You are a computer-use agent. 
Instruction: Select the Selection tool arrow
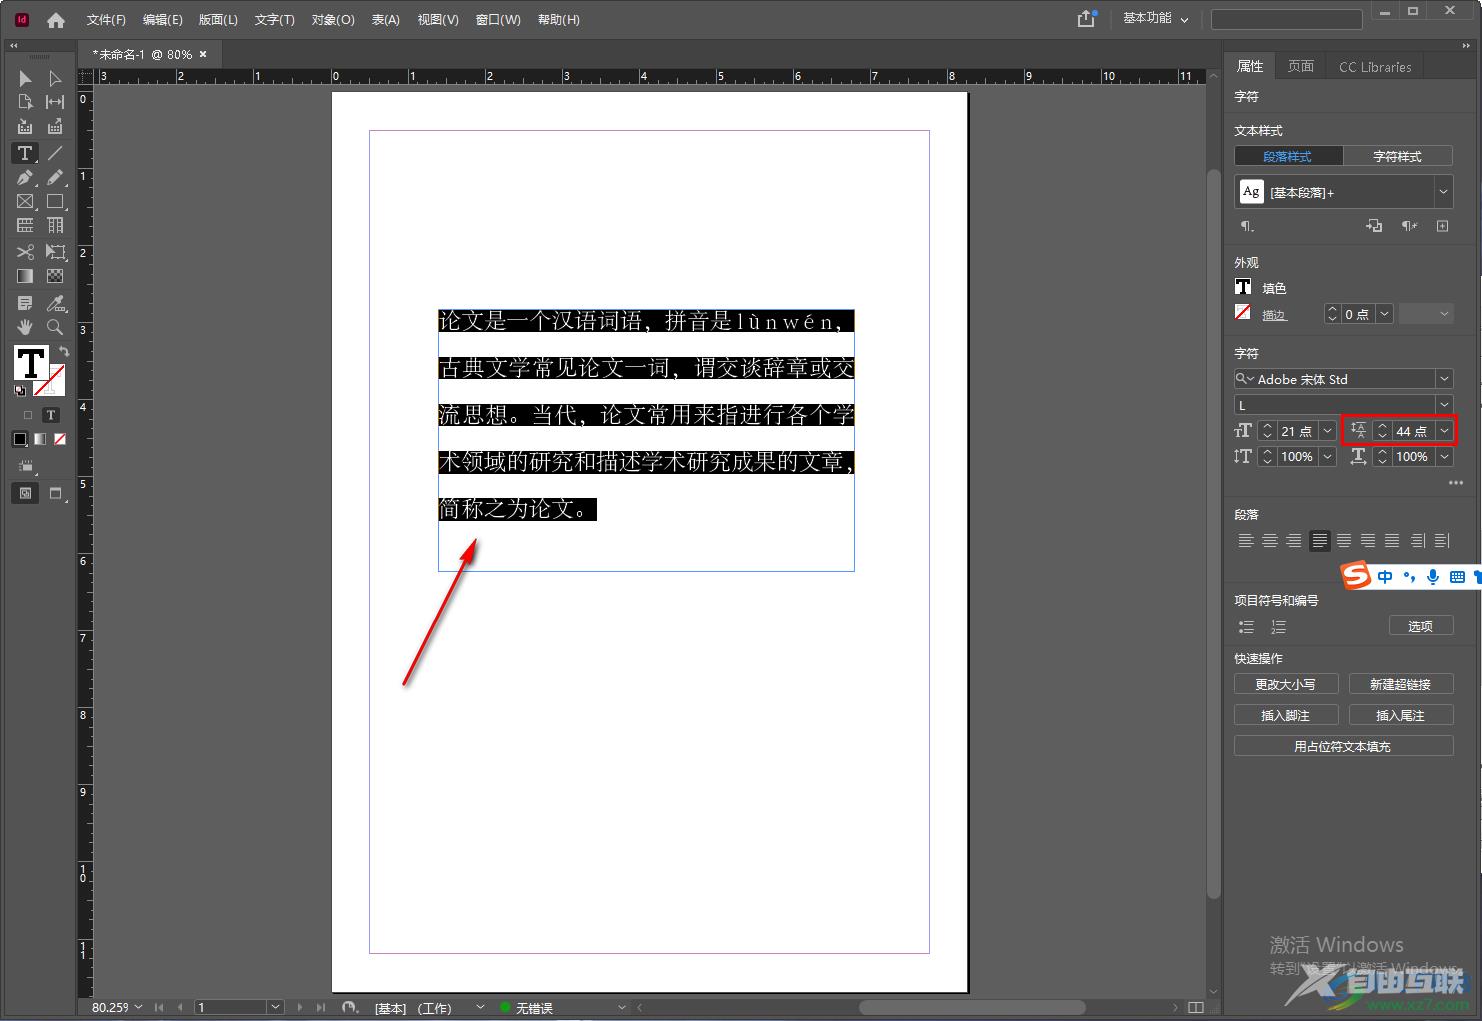click(x=25, y=78)
